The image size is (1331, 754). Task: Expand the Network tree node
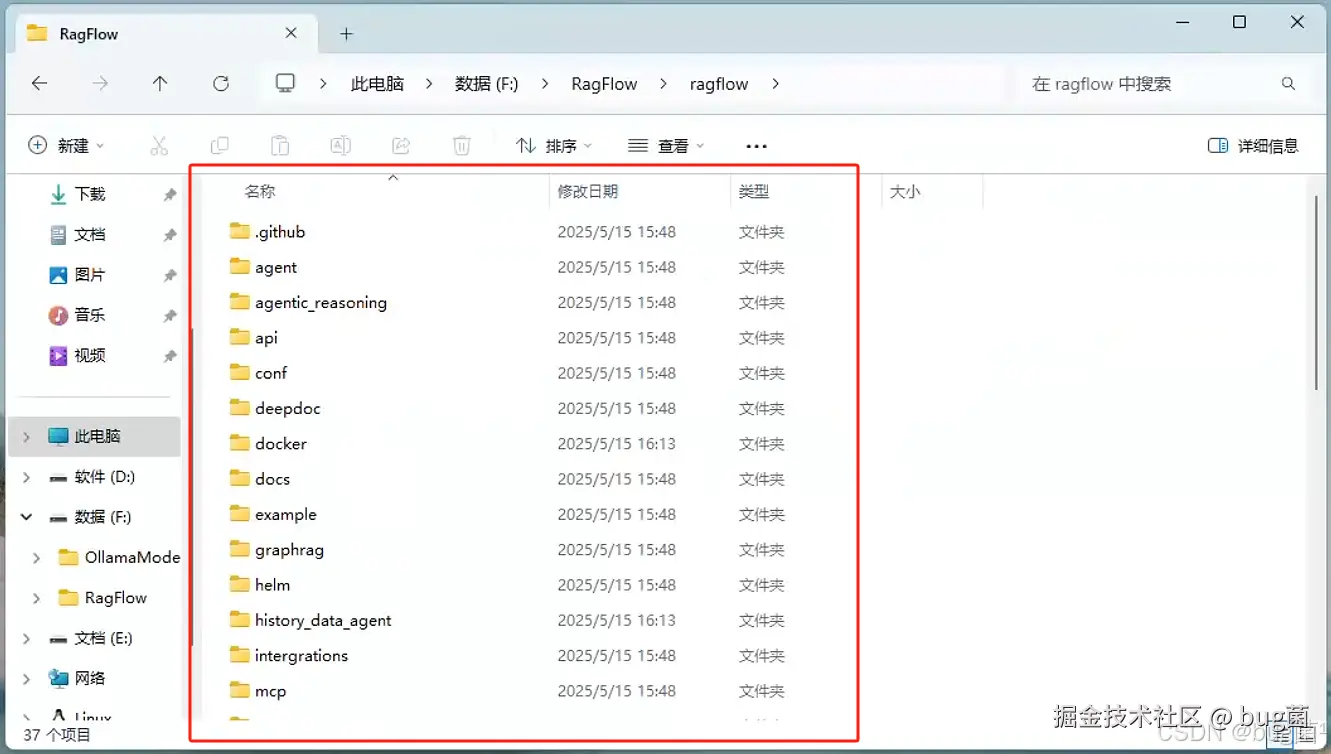[x=27, y=679]
